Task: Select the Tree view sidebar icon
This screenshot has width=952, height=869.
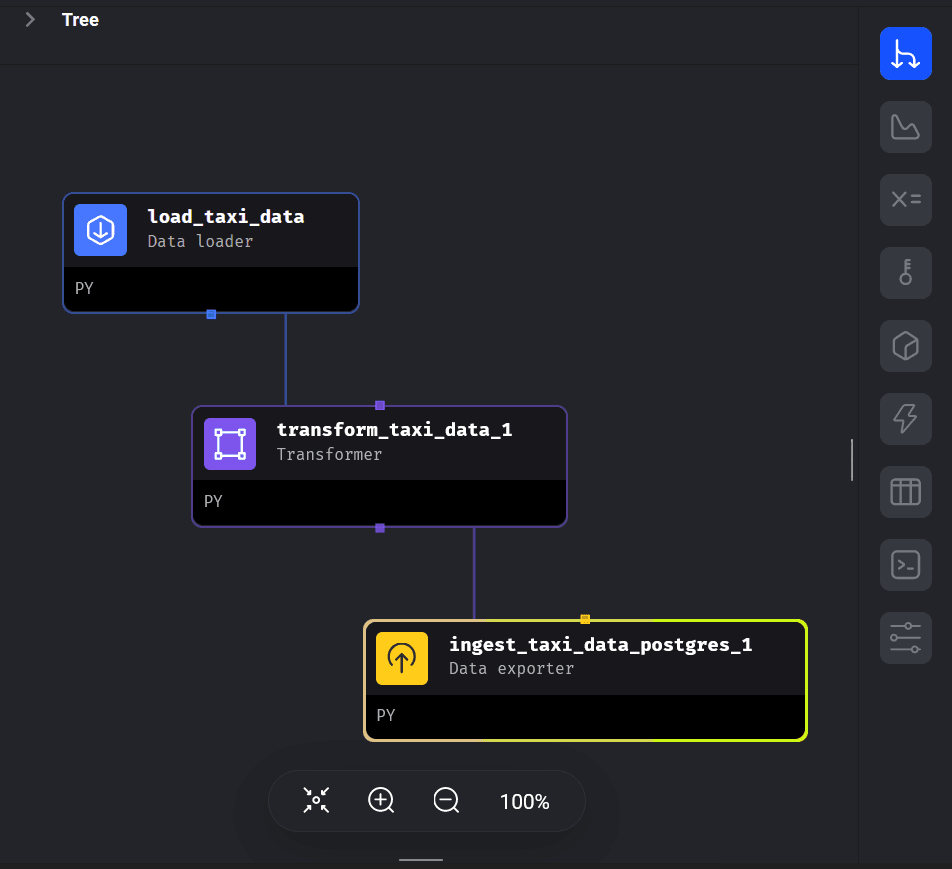Action: (x=905, y=54)
